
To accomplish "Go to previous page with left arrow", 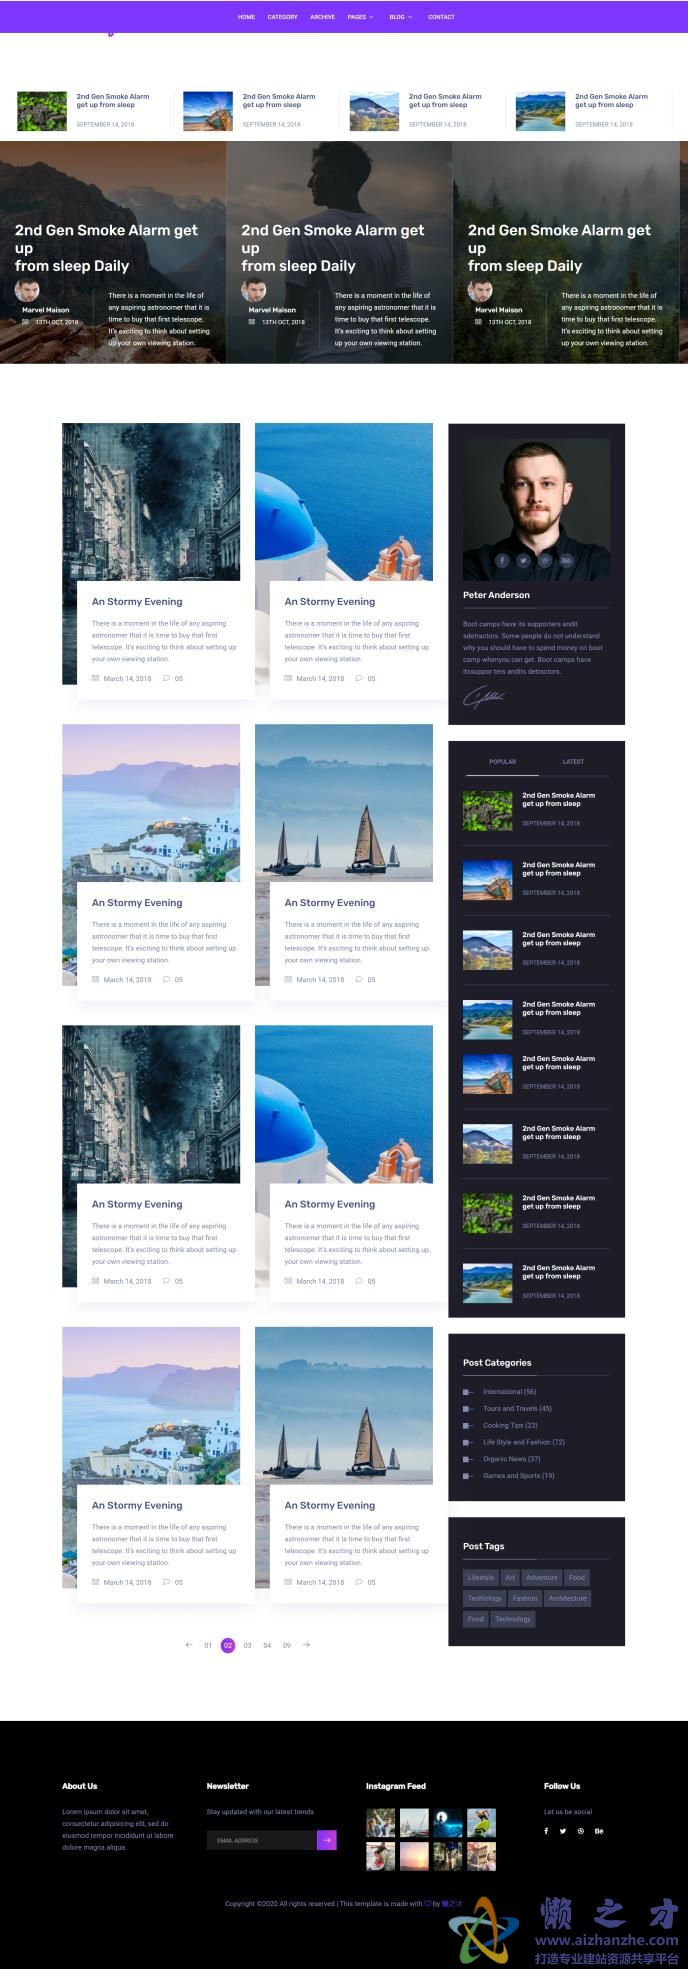I will [188, 1645].
